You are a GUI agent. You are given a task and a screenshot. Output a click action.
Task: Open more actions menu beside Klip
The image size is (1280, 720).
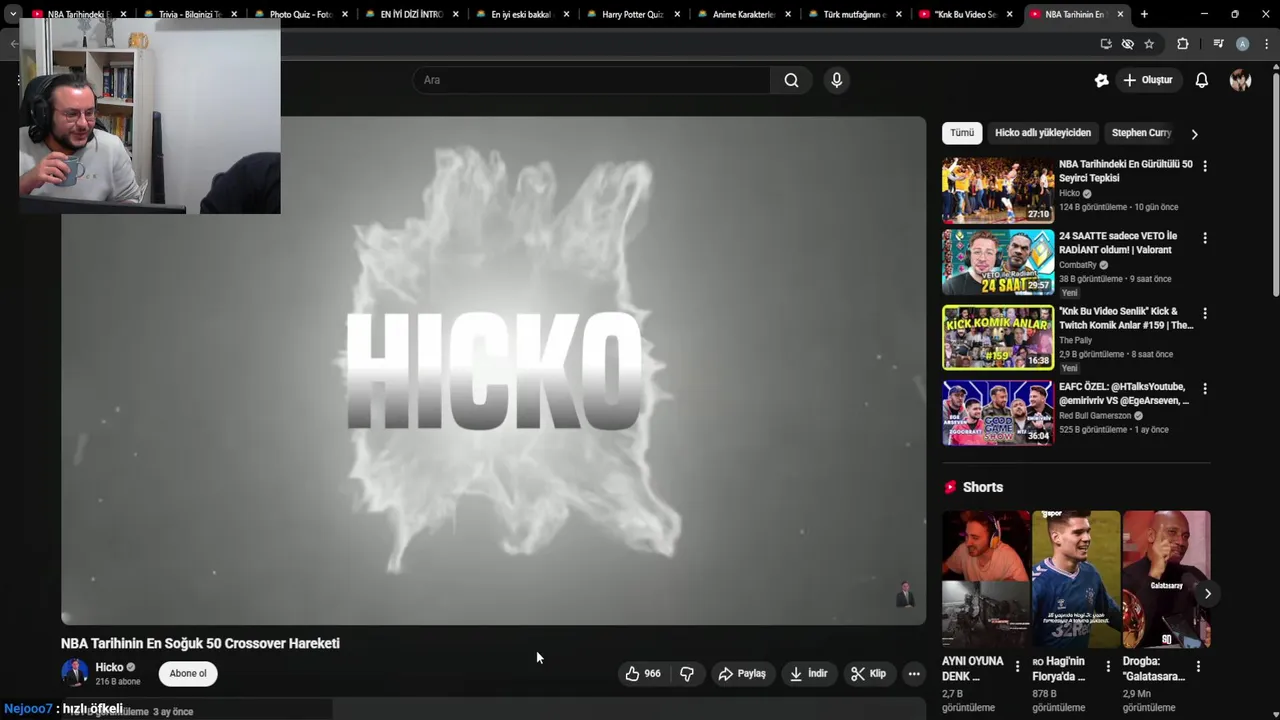[x=914, y=674]
